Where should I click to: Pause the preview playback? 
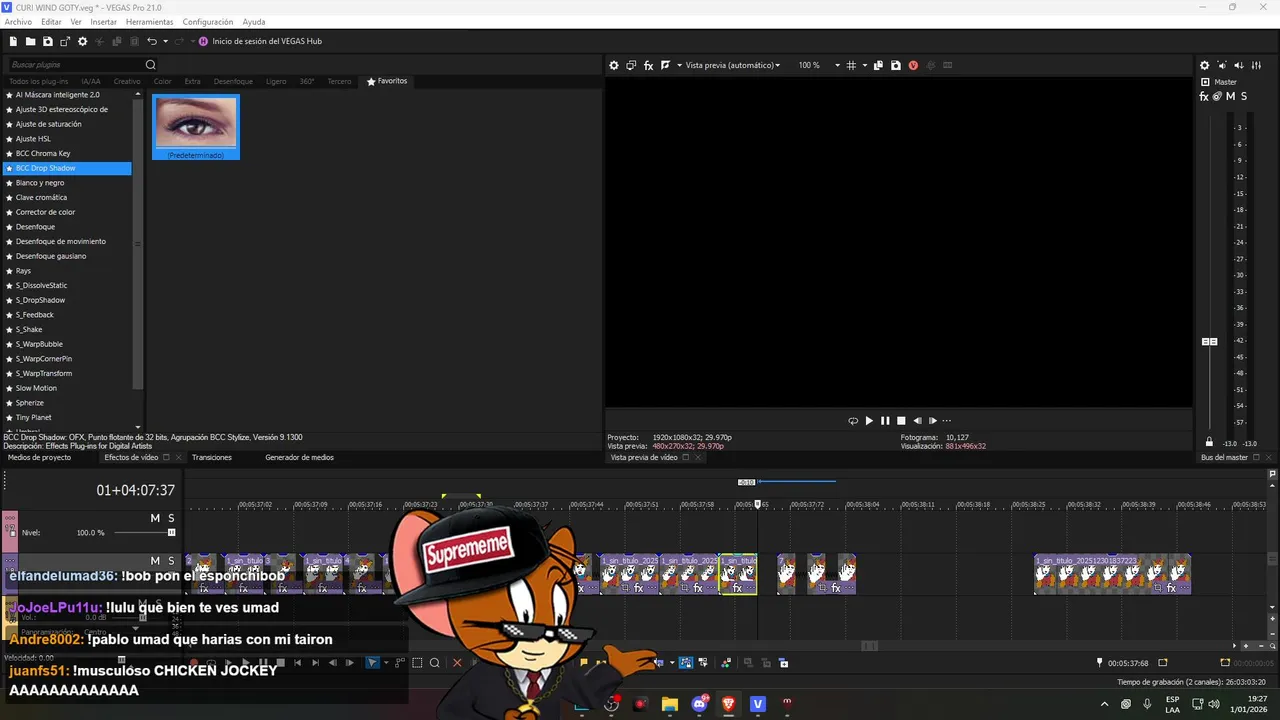(885, 421)
